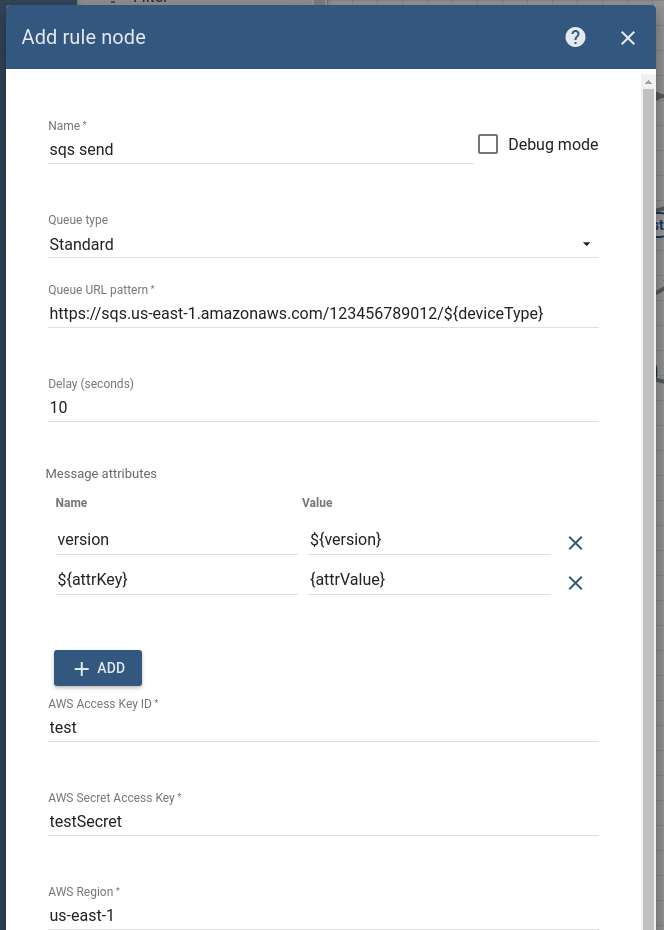The height and width of the screenshot is (930, 664).
Task: Edit the ${version} attribute value field
Action: [428, 540]
